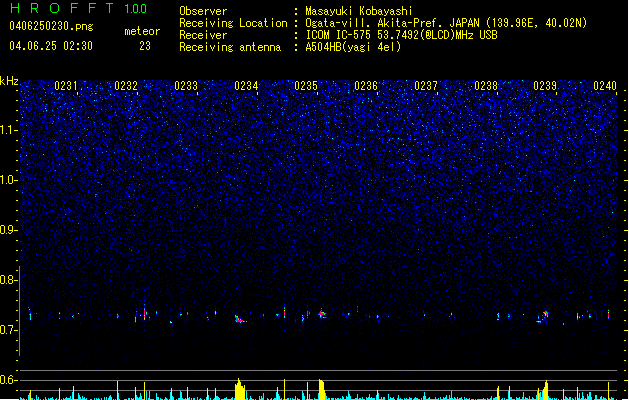Click the 0.8 kHz axis label
Image resolution: width=629 pixels, height=400 pixels.
tap(9, 280)
